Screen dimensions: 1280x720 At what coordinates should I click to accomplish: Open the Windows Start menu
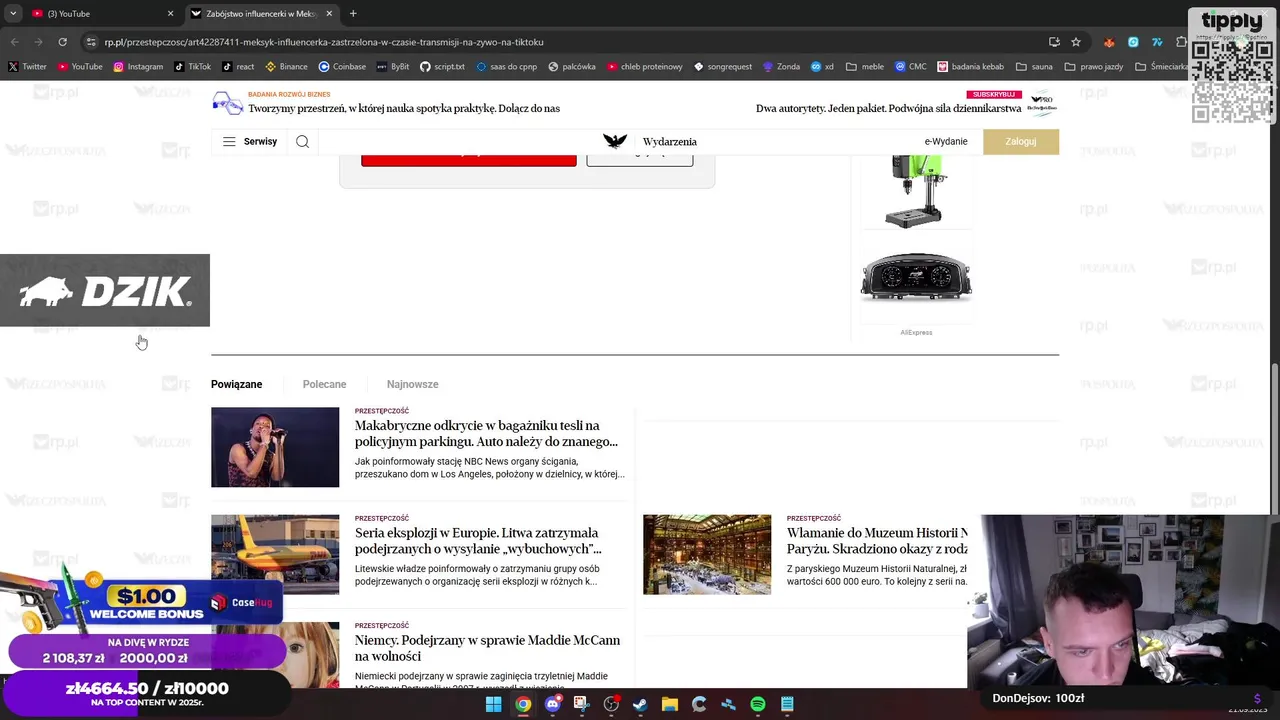pyautogui.click(x=493, y=704)
